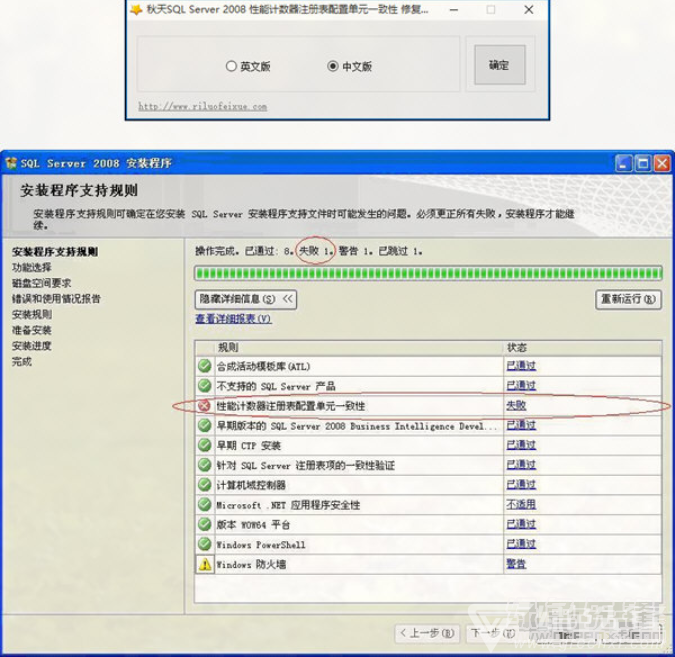Open the riluofeixue.com link
675x657 pixels.
(202, 106)
